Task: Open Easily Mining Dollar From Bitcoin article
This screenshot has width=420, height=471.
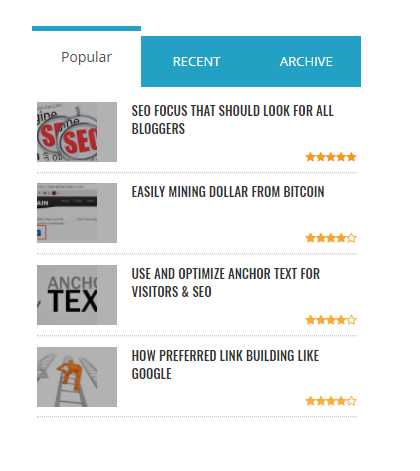Action: coord(228,192)
